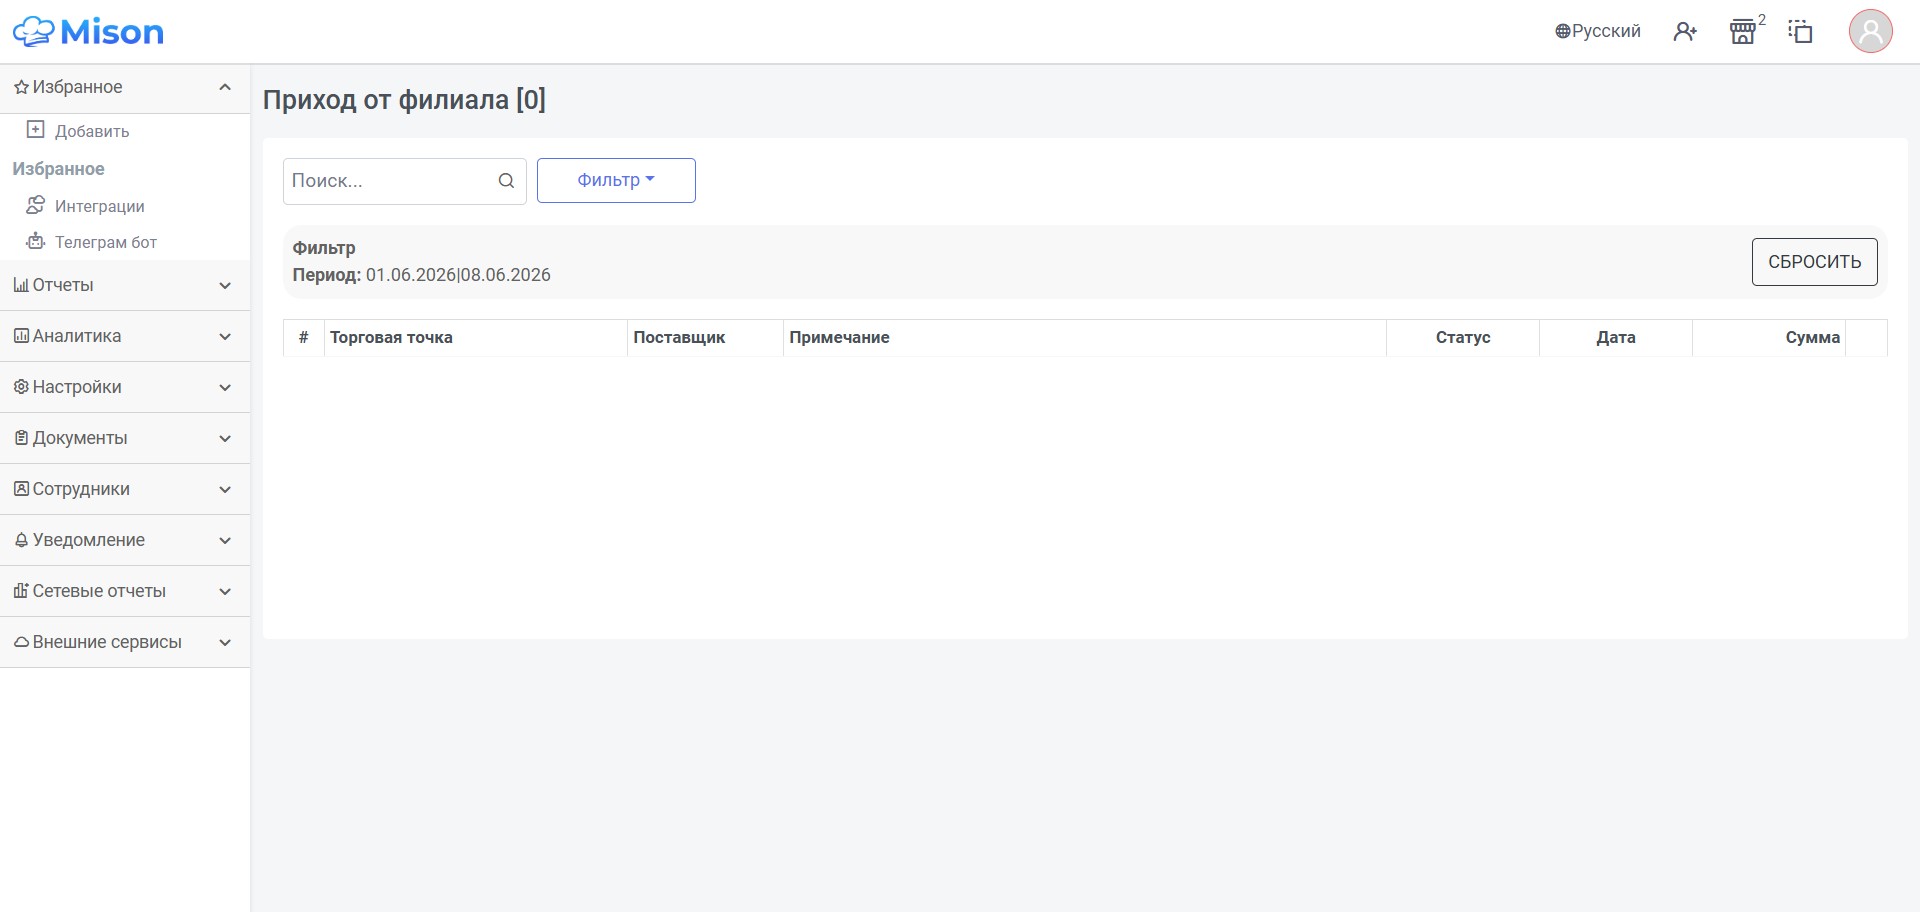Open the Русский language selector
The image size is (1920, 912).
1597,31
